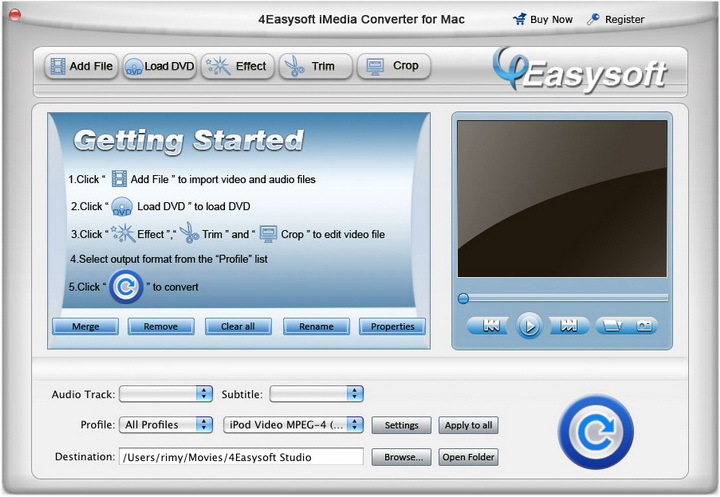Click the "Getting Started" heading
The image size is (720, 497).
point(188,140)
